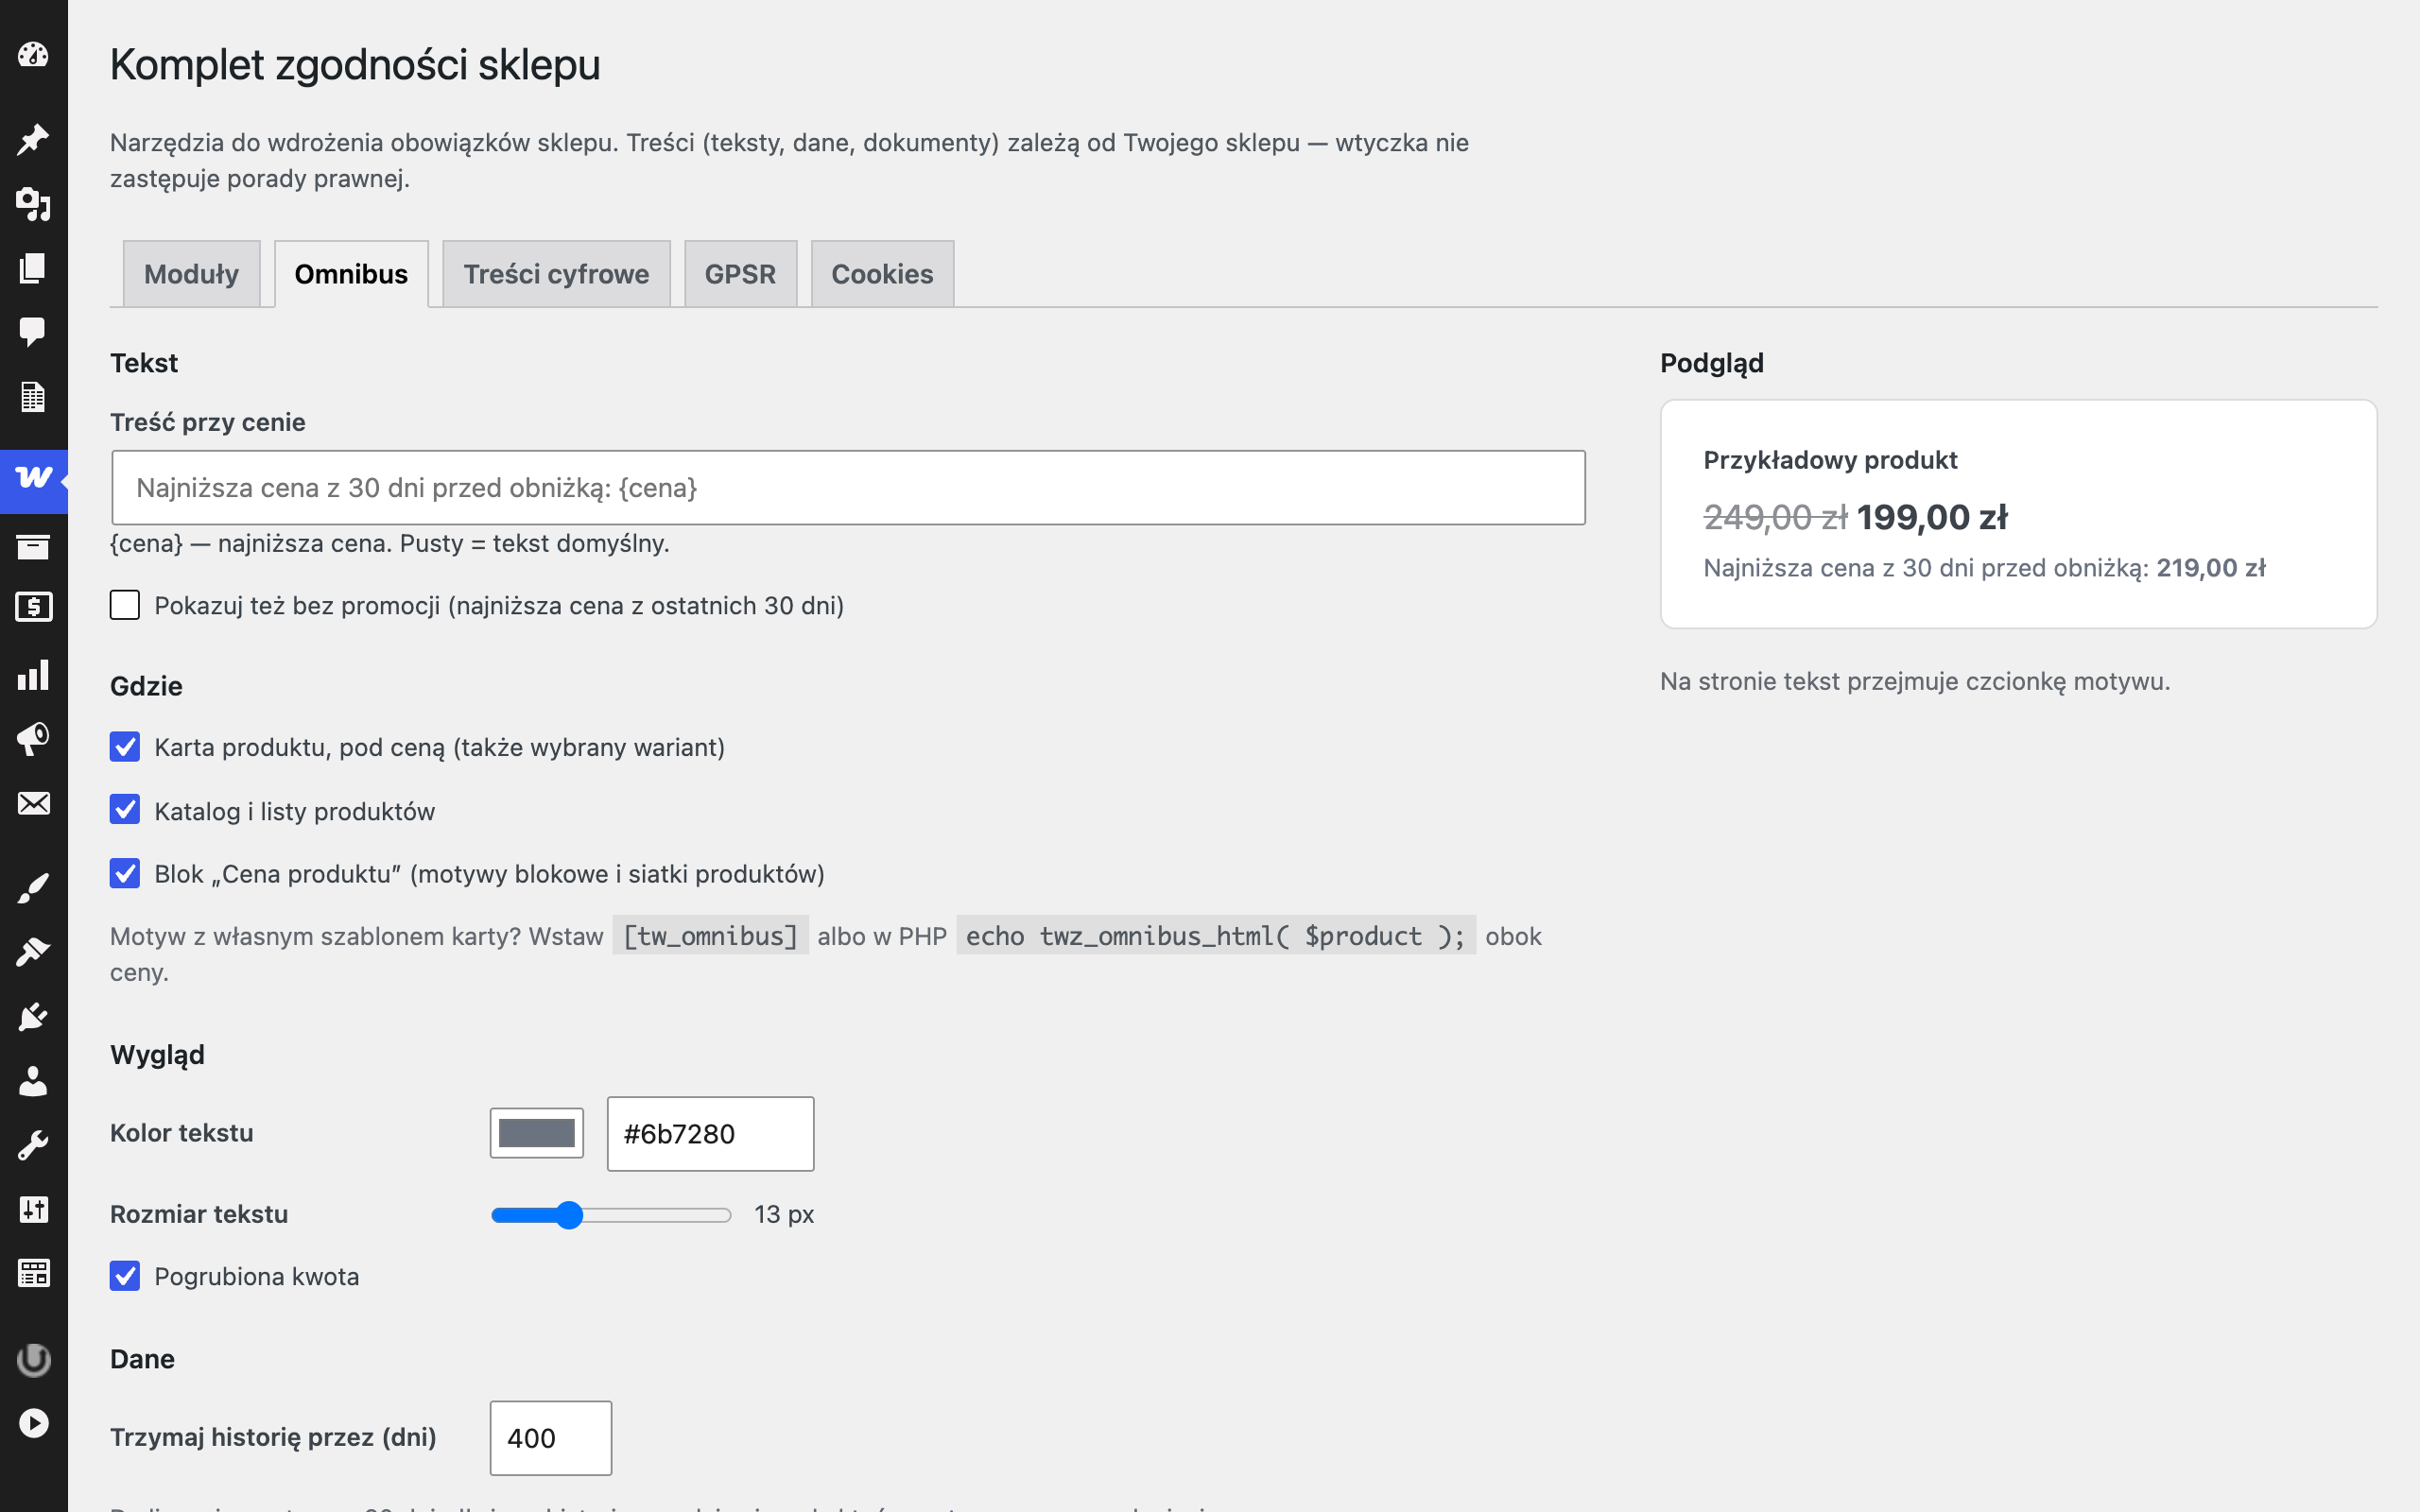Screen dimensions: 2420x1512
Task: Click the collapse menu play icon
Action: click(33, 1423)
